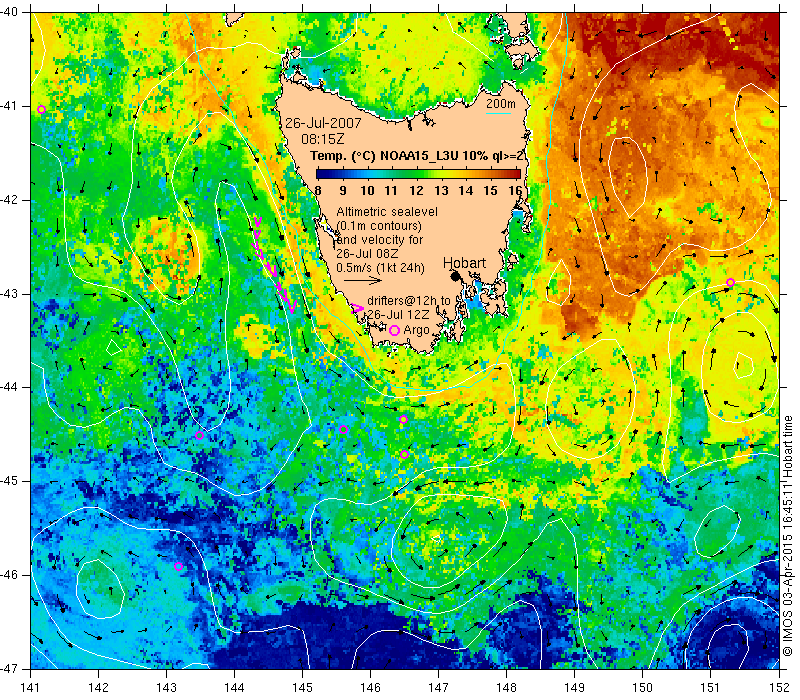Click the Argo legend magenta circle
Viewport: 800px width, 700px height.
click(394, 330)
